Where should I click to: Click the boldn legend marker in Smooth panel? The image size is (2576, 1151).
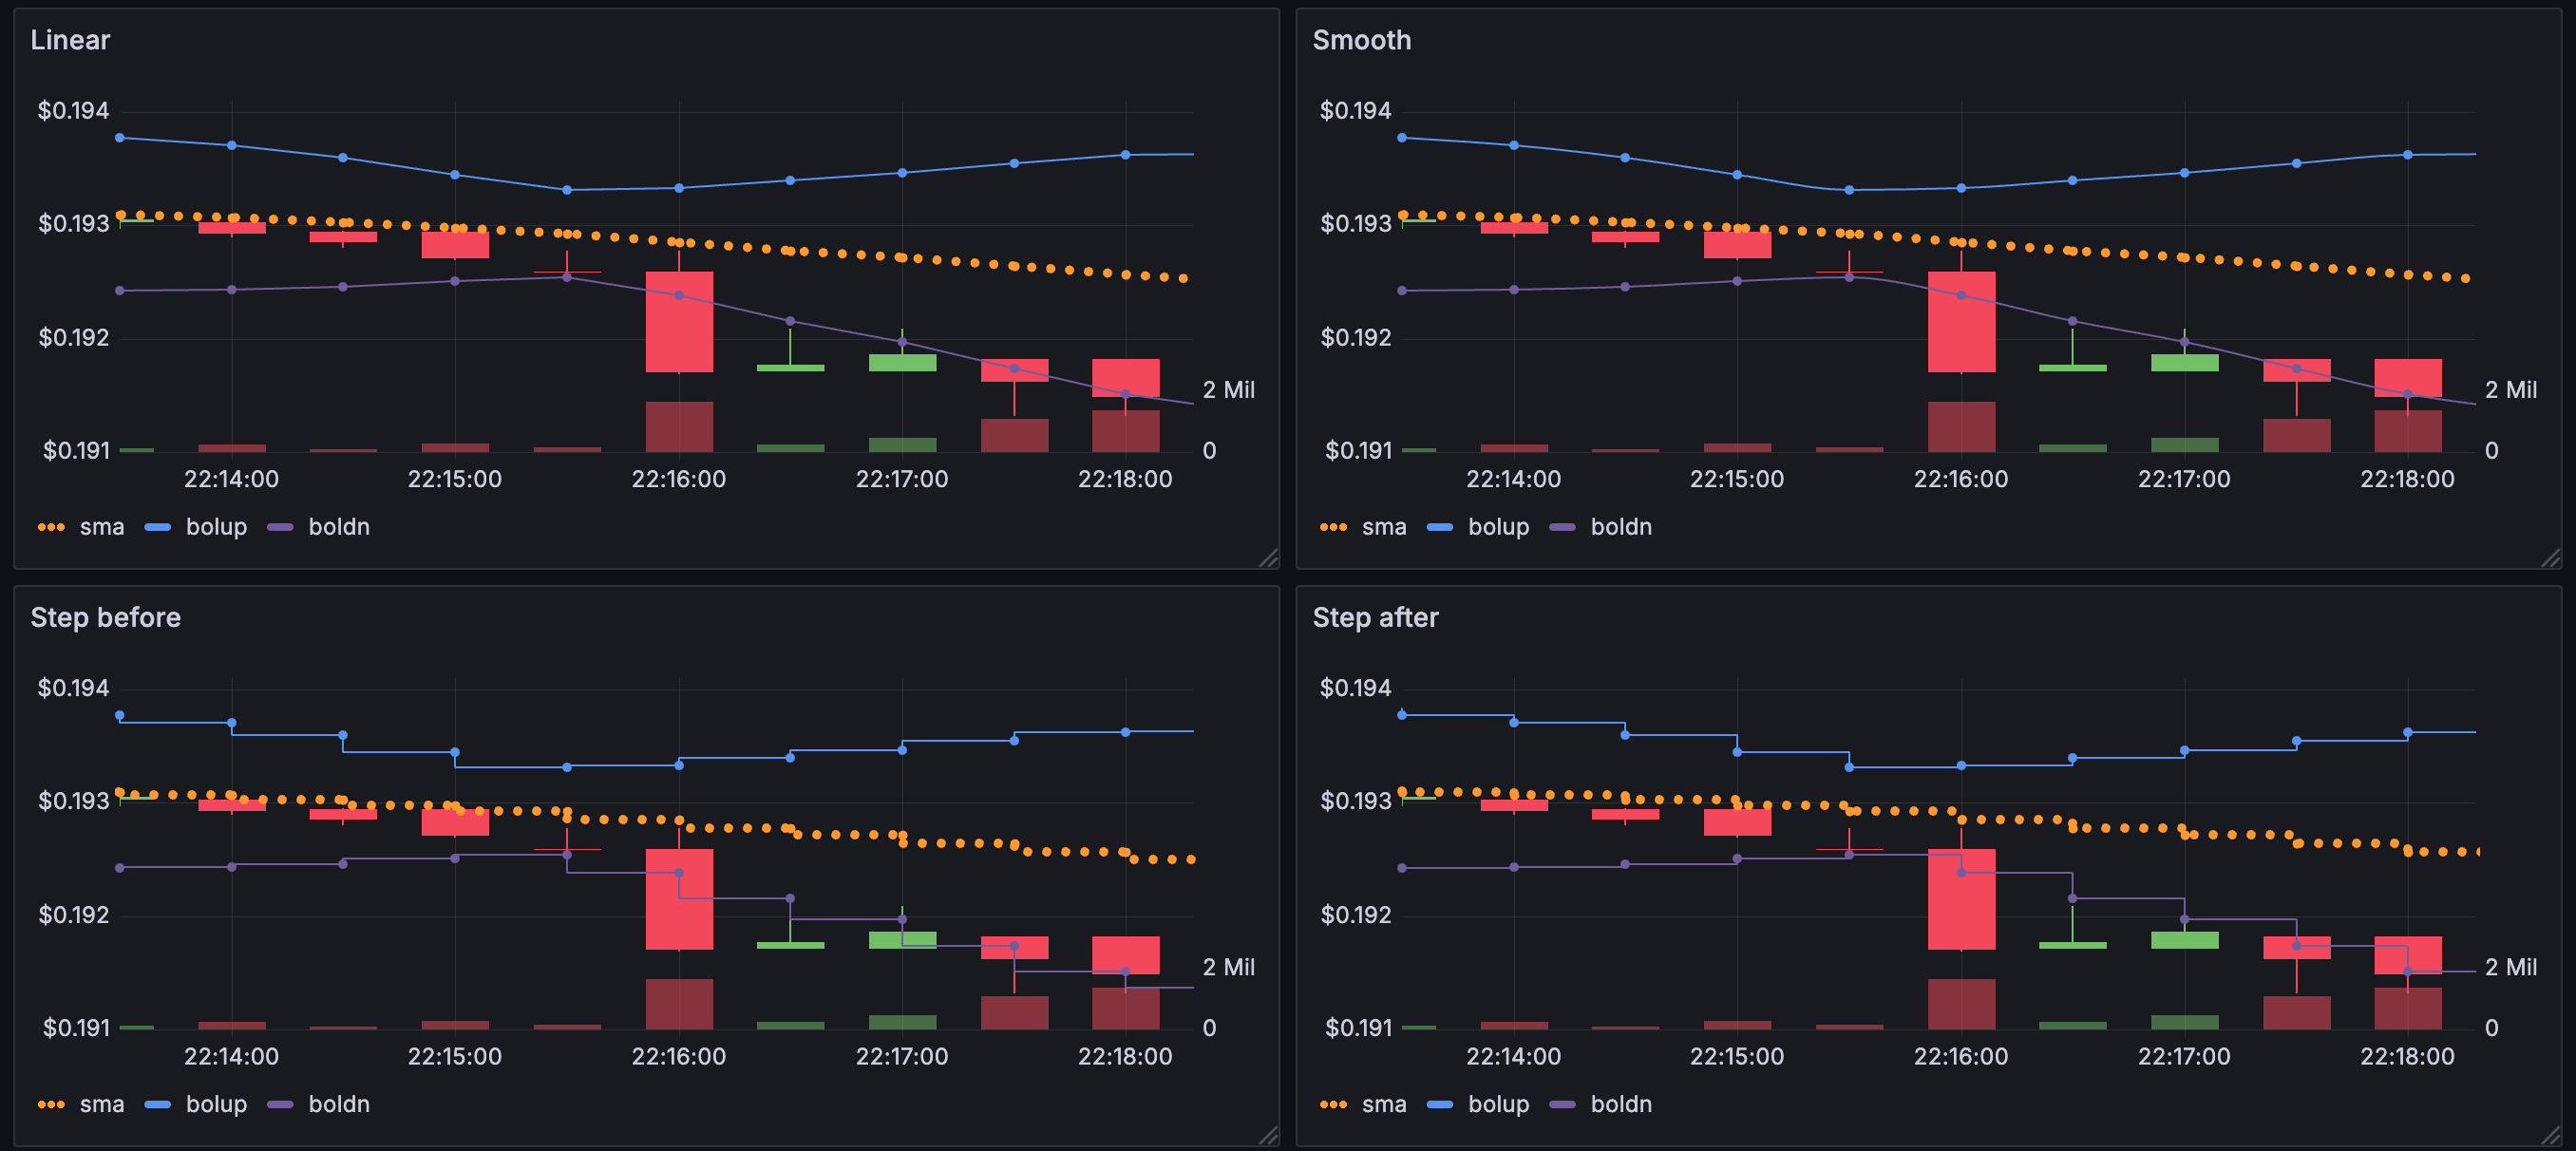(x=1562, y=527)
